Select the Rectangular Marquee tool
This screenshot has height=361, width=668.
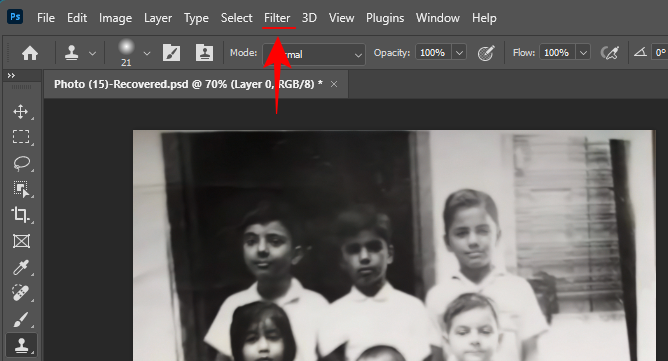pyautogui.click(x=21, y=137)
